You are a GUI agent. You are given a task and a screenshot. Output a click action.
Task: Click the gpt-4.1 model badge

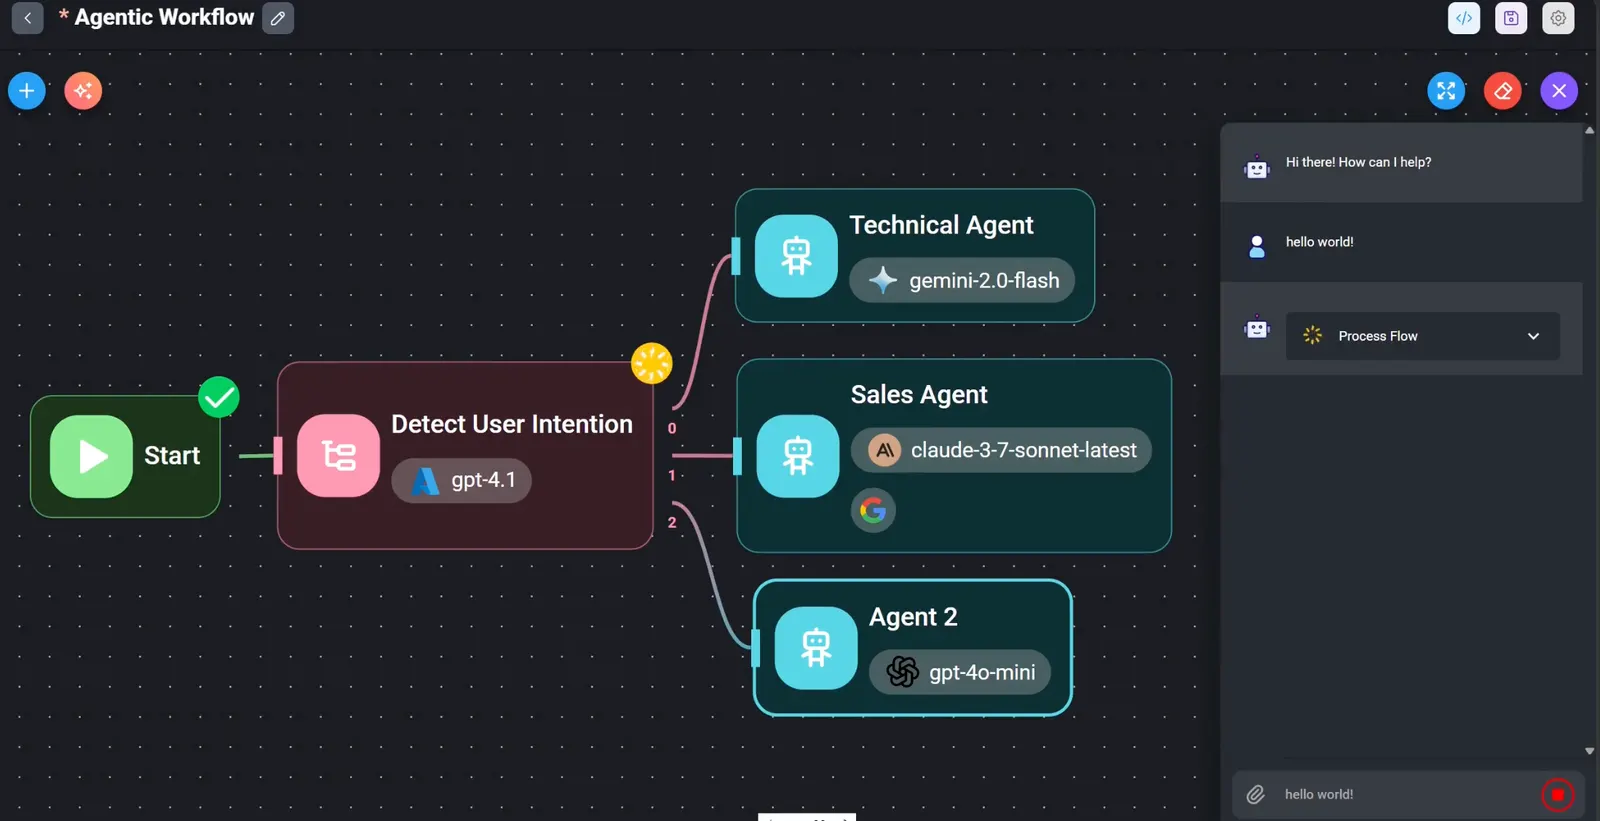462,480
